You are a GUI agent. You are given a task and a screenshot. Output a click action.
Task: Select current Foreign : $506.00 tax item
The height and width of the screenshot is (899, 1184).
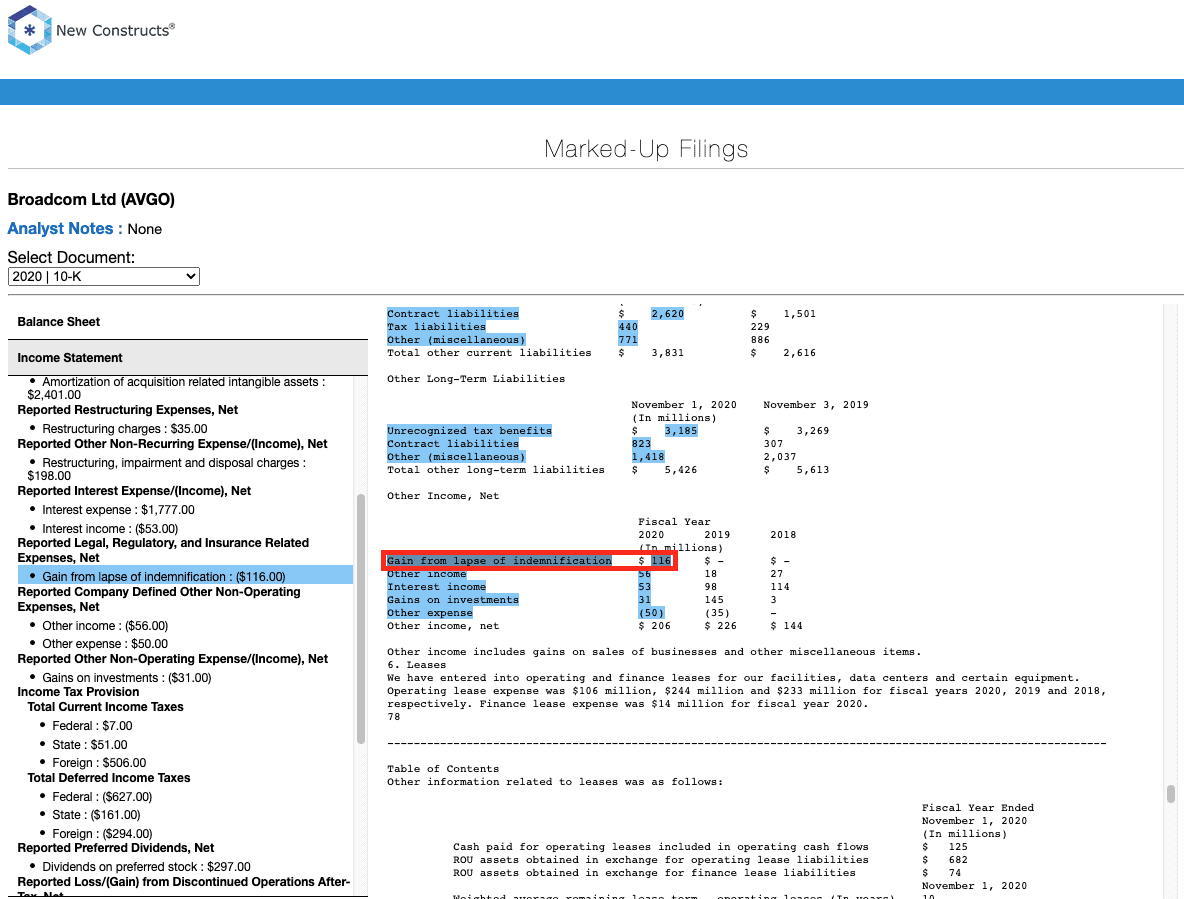point(99,763)
